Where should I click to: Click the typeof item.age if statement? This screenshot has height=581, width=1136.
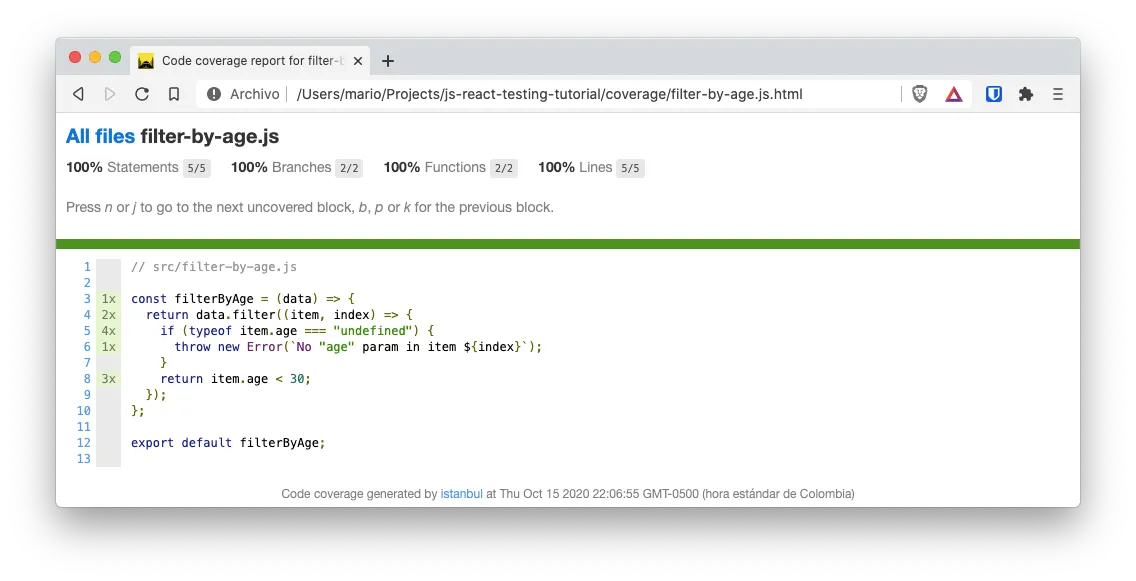click(297, 331)
